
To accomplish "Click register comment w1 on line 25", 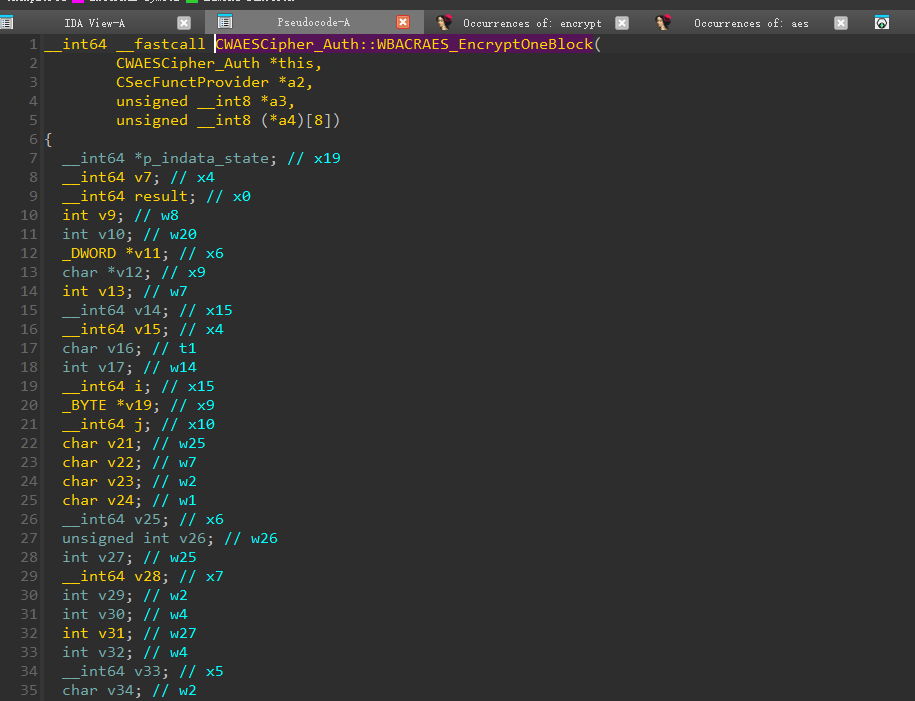I will [187, 500].
